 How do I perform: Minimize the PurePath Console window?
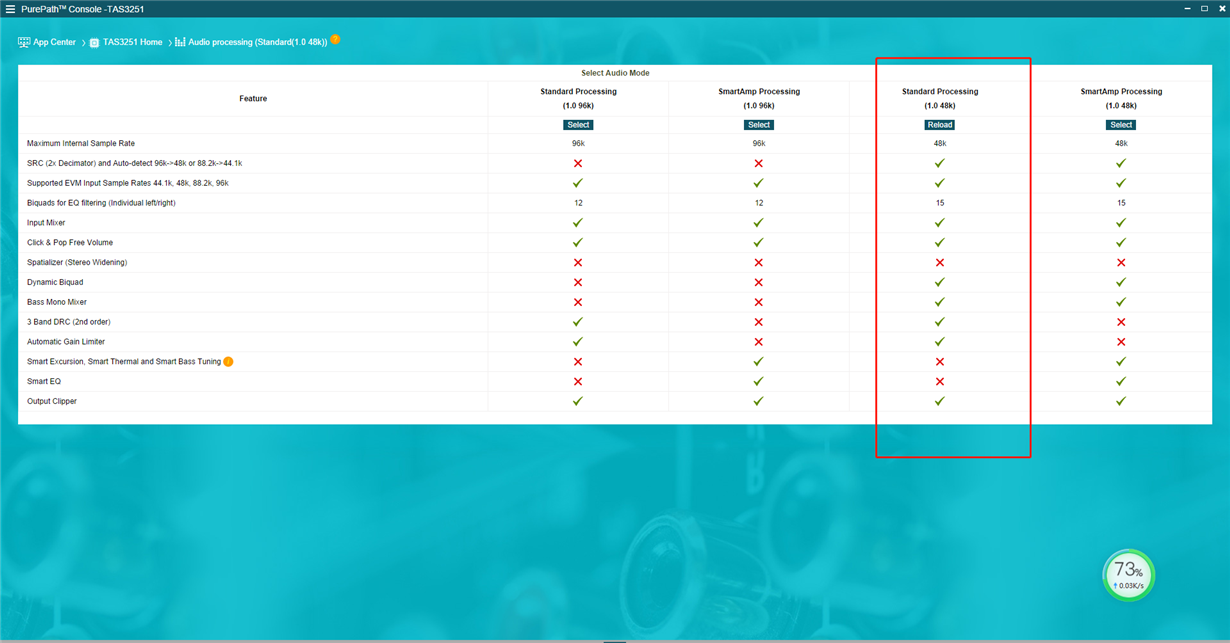coord(1187,8)
